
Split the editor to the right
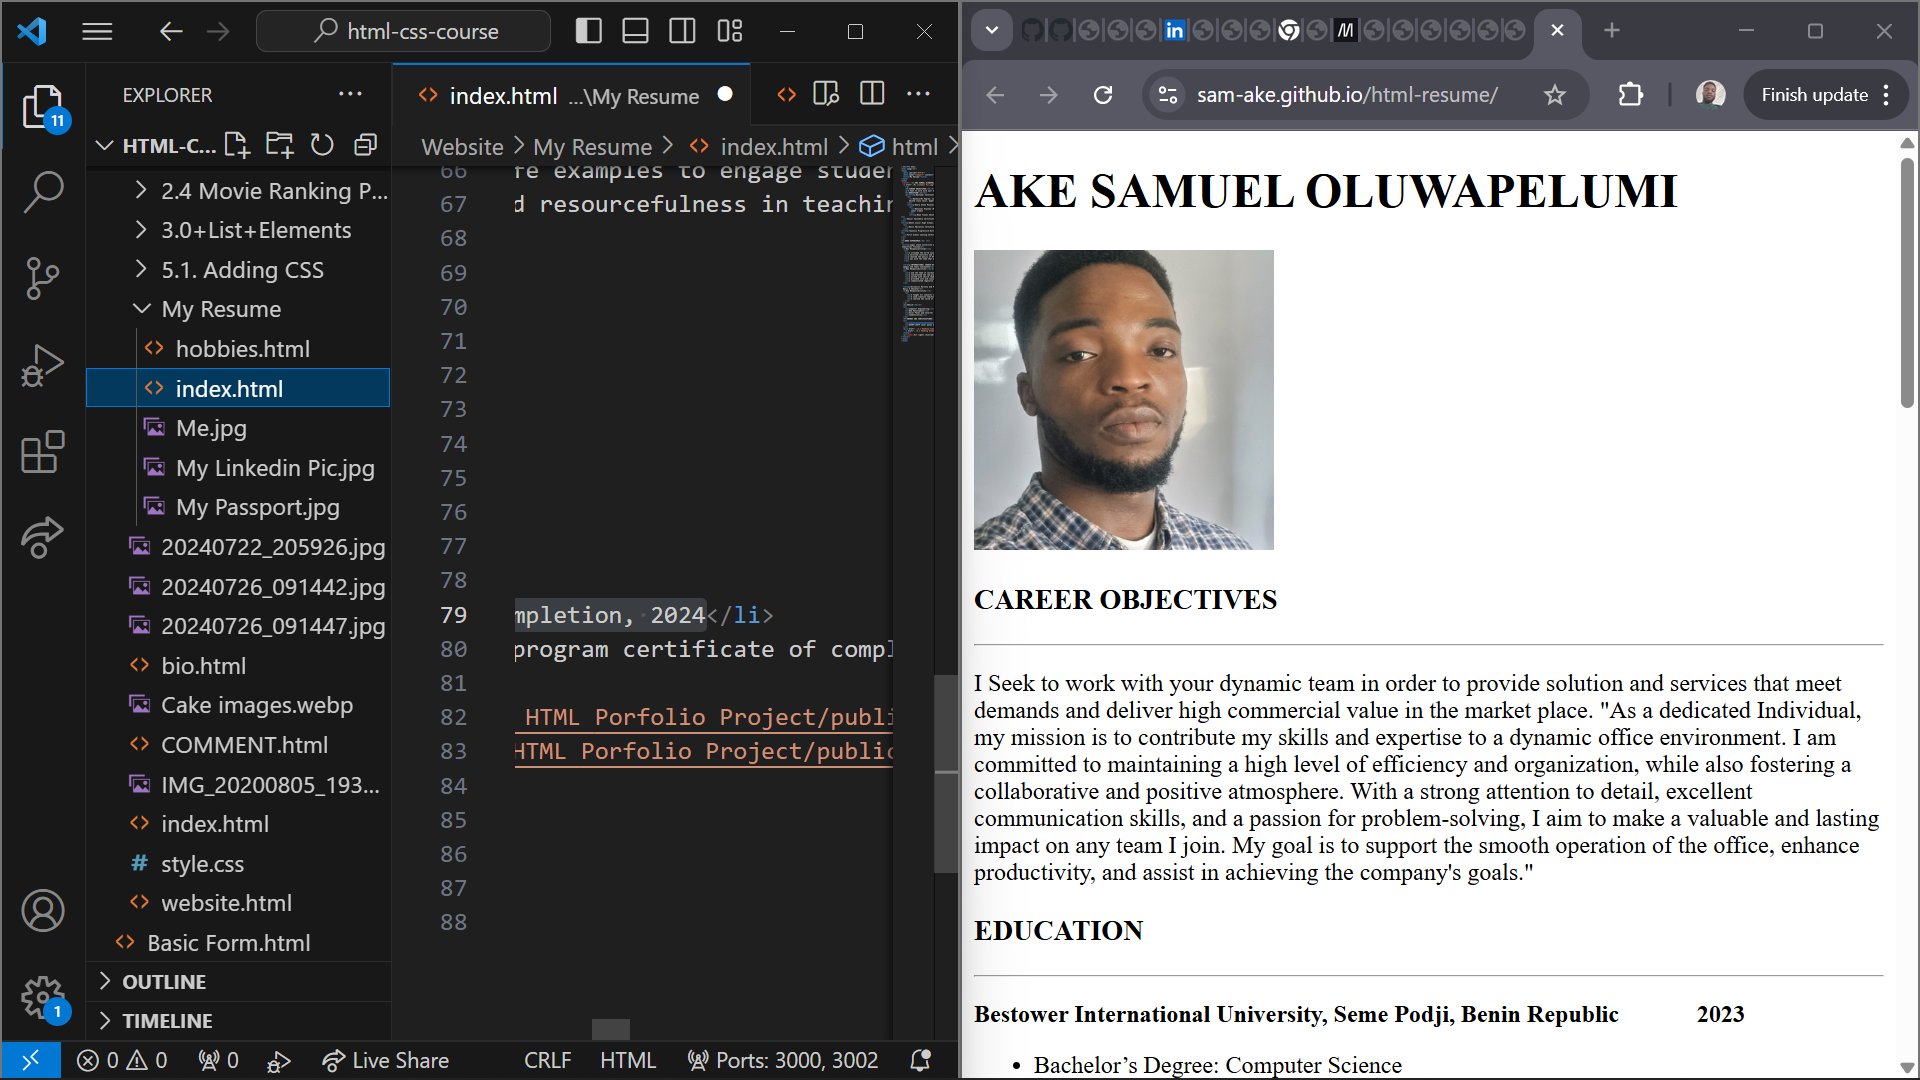(x=872, y=94)
